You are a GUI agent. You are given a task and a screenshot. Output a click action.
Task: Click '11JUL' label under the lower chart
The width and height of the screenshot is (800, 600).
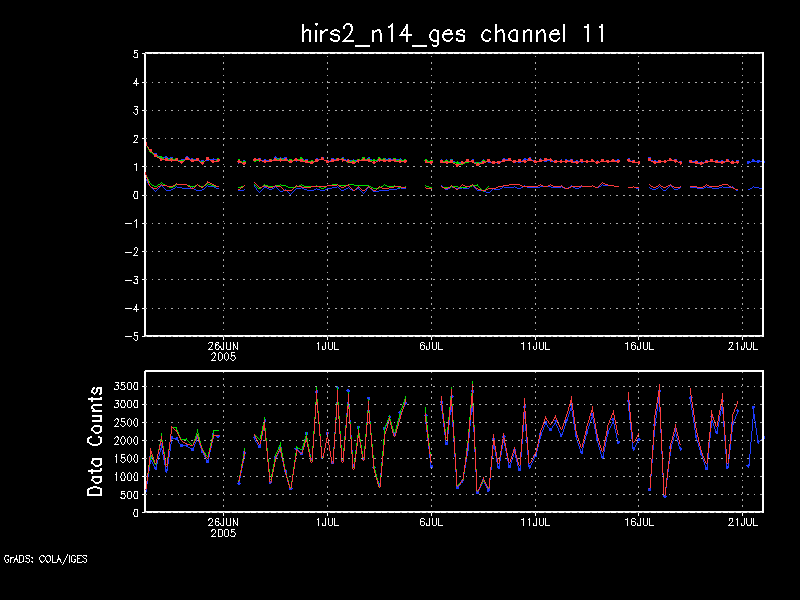pyautogui.click(x=535, y=522)
